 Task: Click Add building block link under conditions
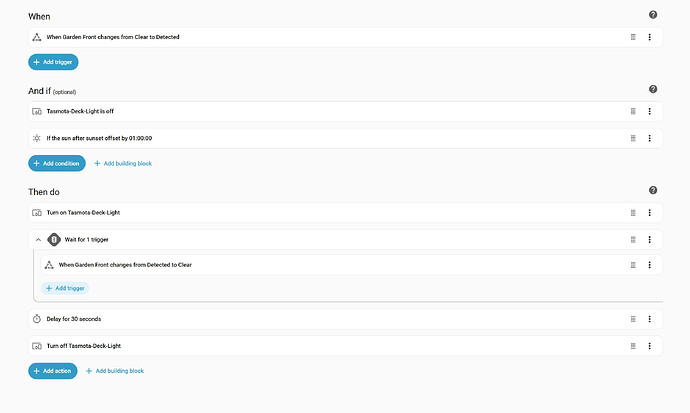tap(122, 163)
